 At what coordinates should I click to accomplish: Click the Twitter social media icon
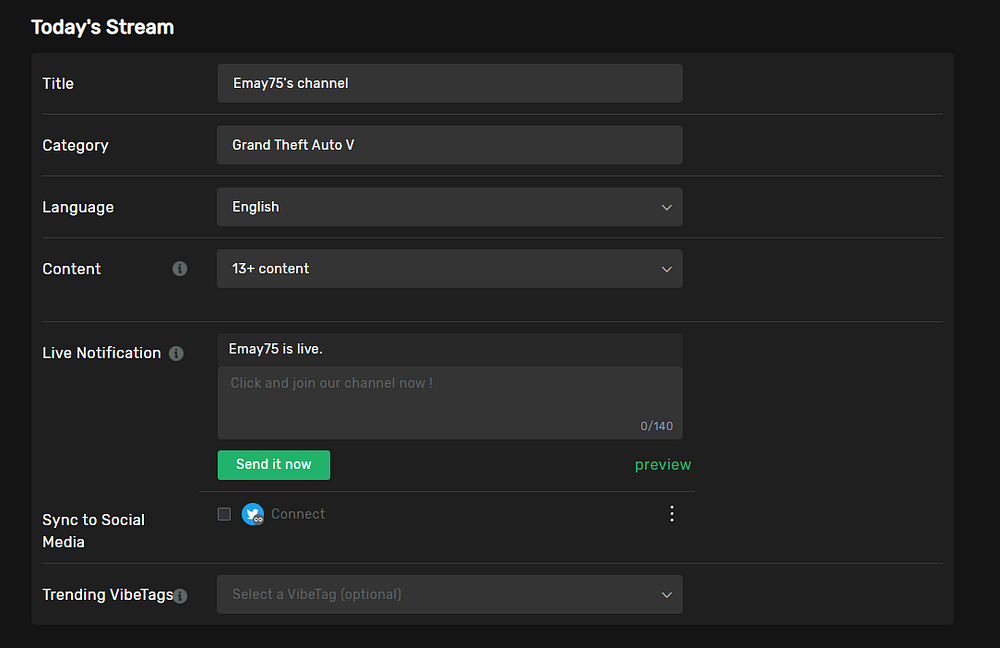pyautogui.click(x=252, y=514)
